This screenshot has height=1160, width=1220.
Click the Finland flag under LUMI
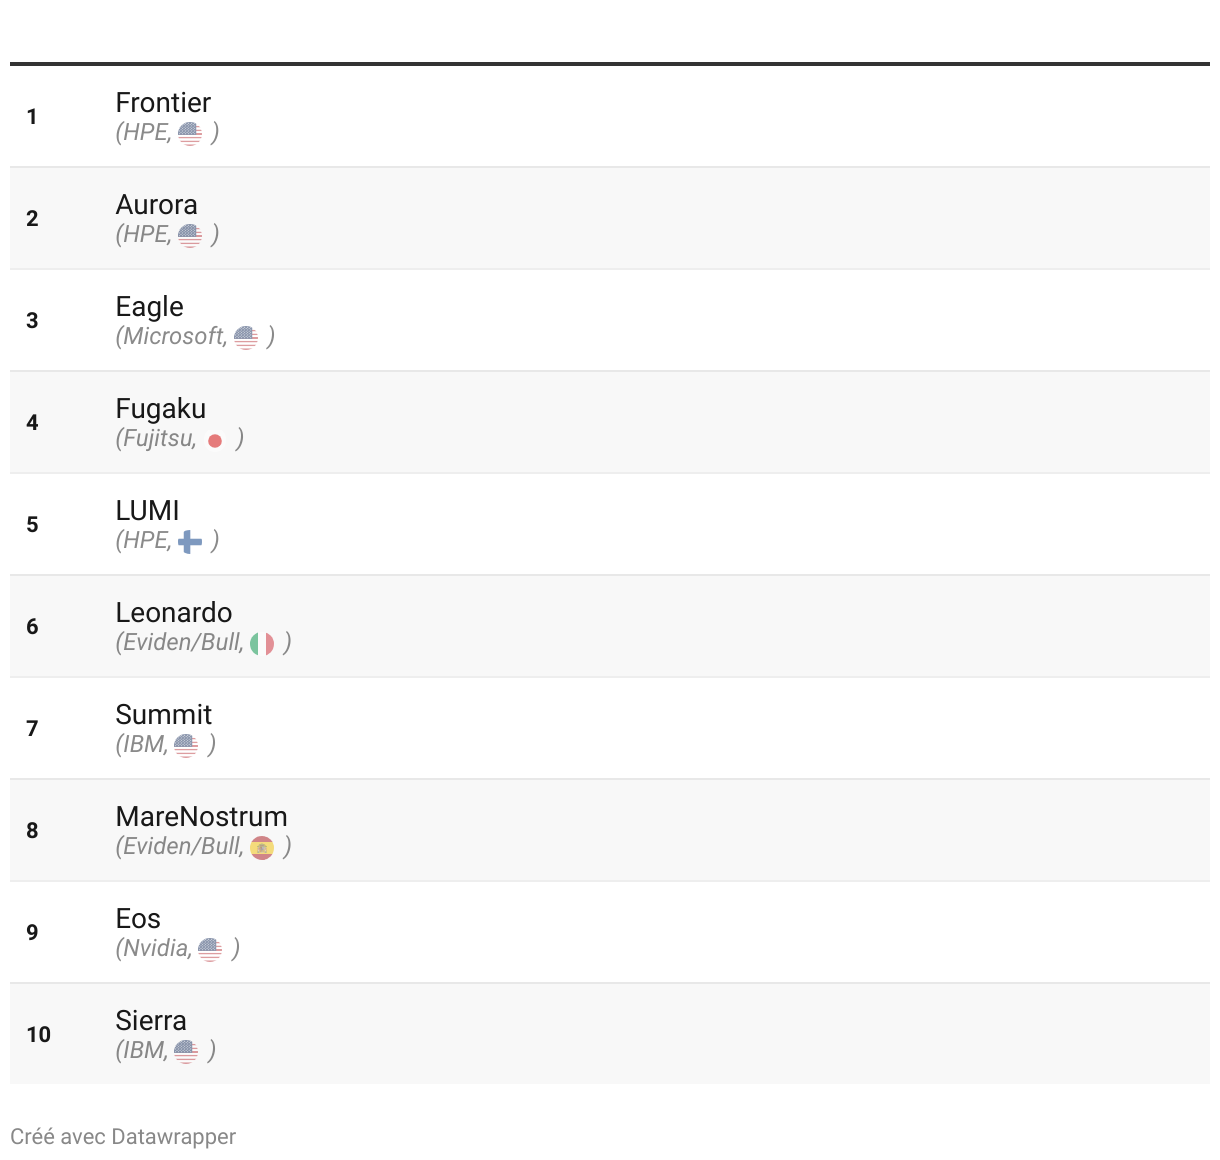[190, 542]
